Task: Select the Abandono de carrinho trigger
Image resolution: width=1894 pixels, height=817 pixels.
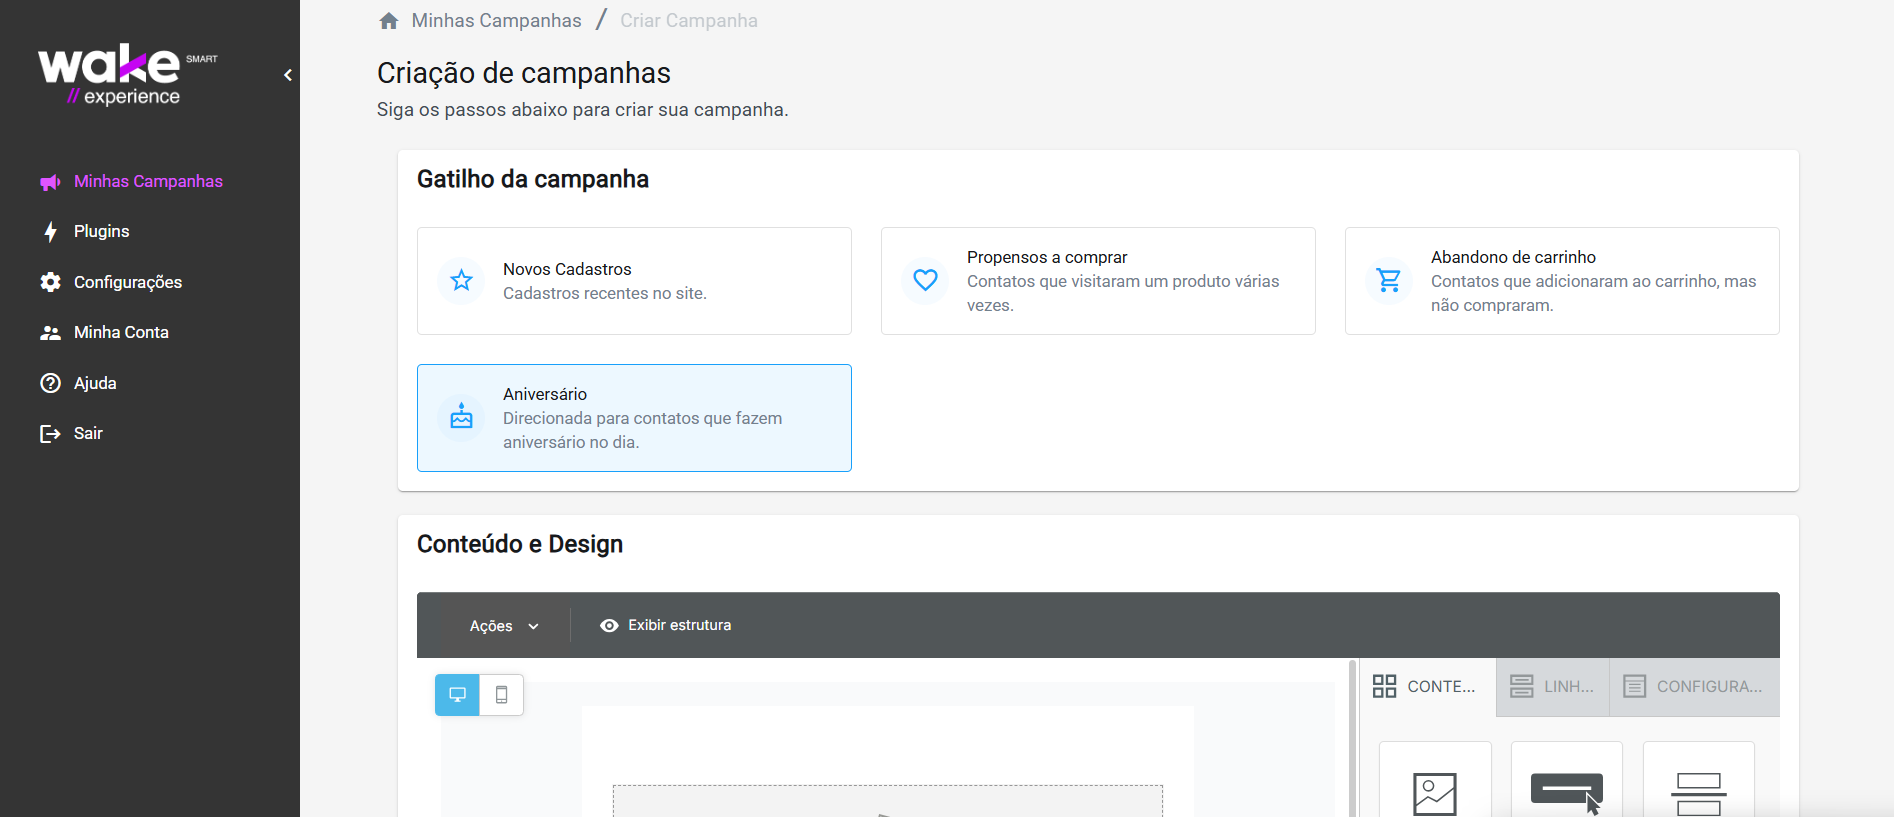Action: pos(1561,281)
